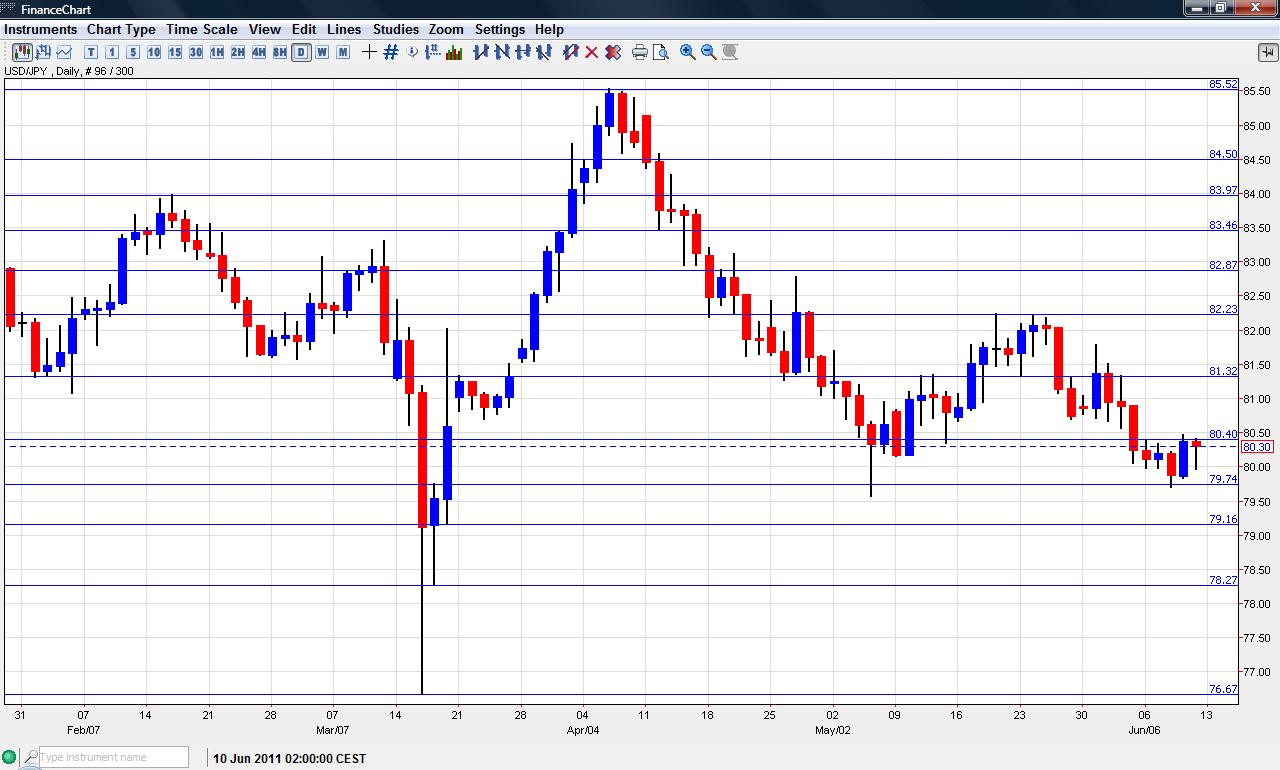
Task: Zoom out of the chart
Action: pyautogui.click(x=709, y=52)
